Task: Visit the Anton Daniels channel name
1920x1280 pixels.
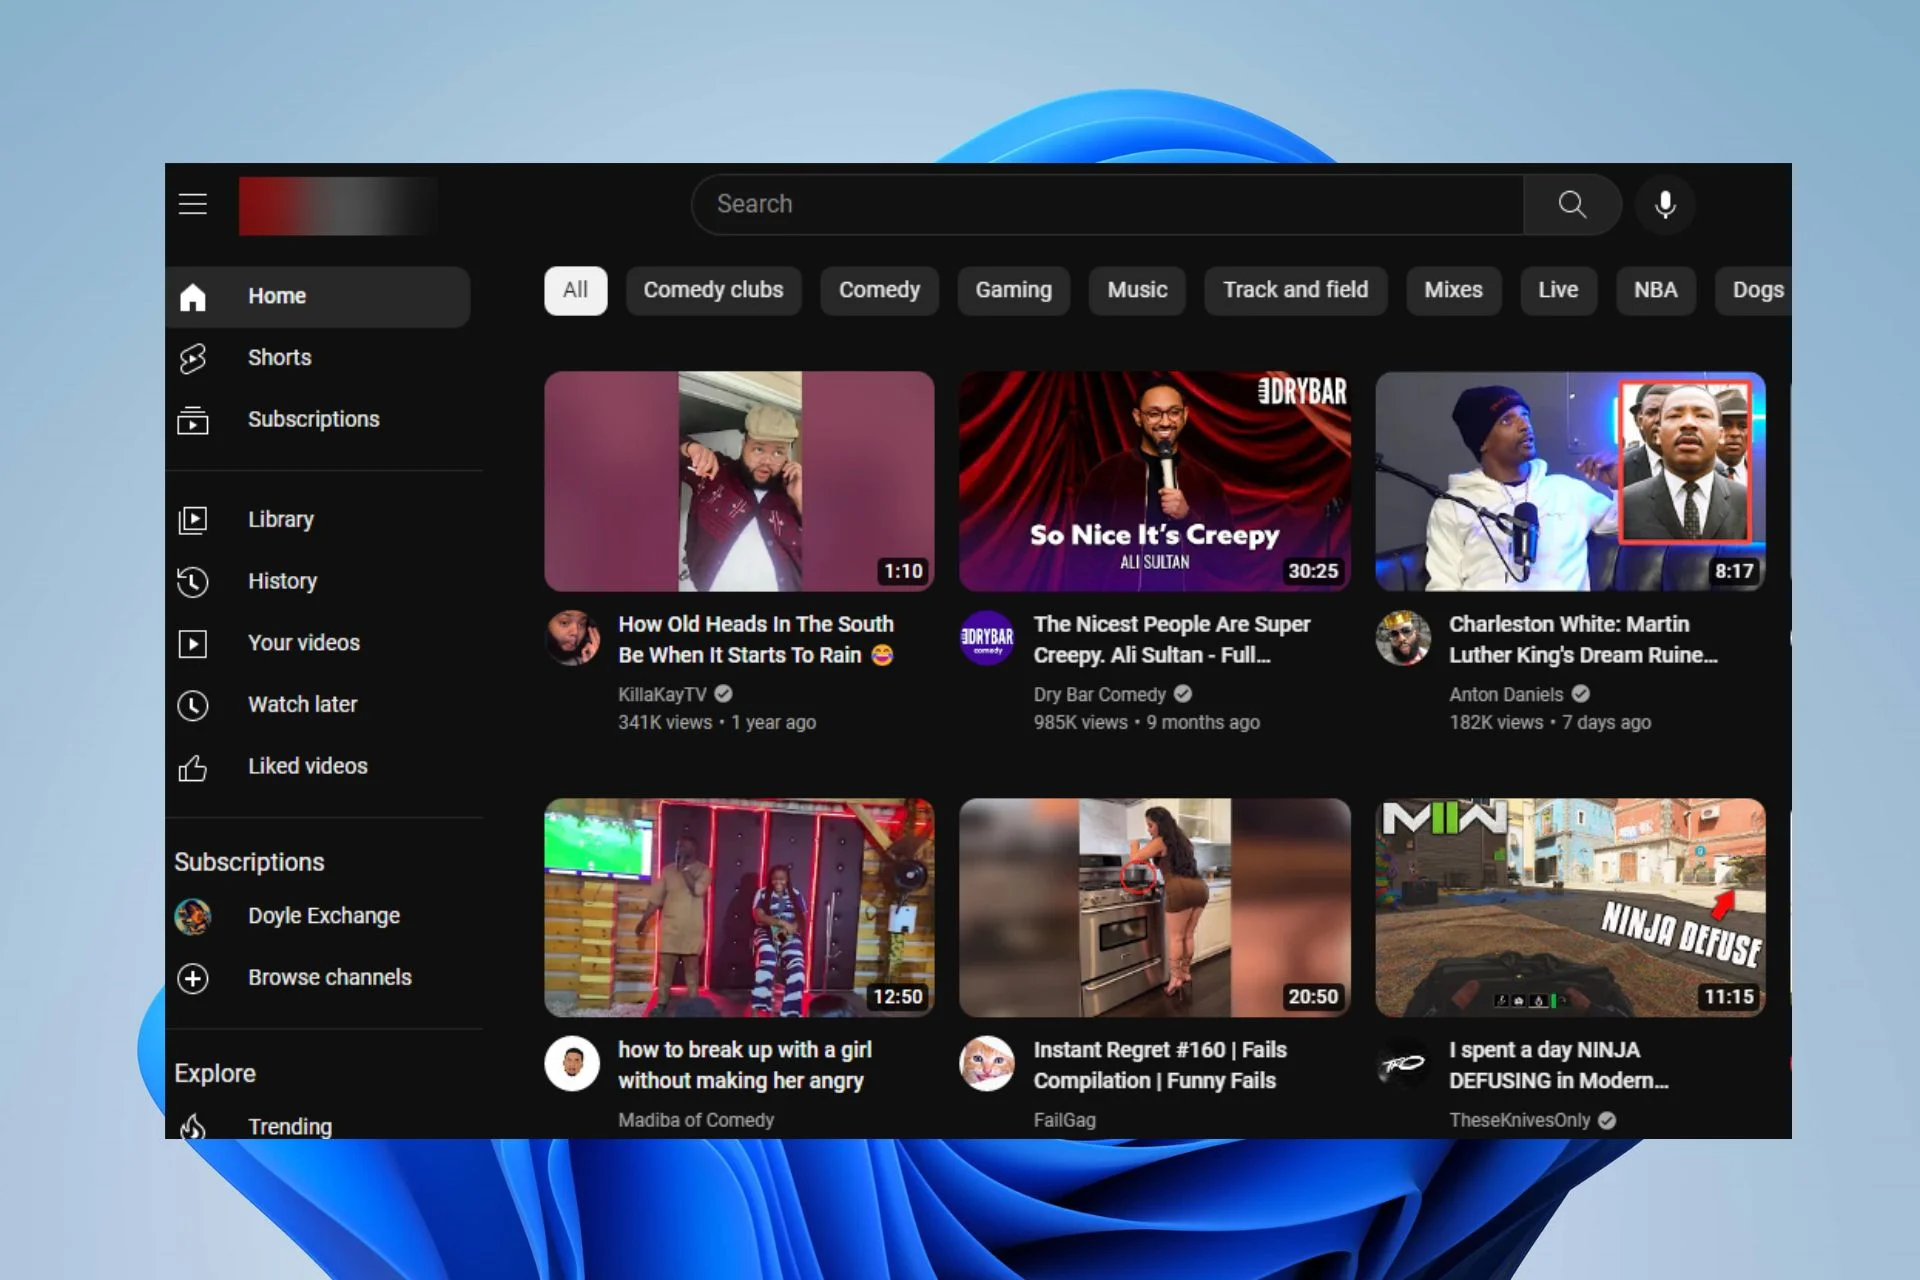Action: pyautogui.click(x=1505, y=694)
